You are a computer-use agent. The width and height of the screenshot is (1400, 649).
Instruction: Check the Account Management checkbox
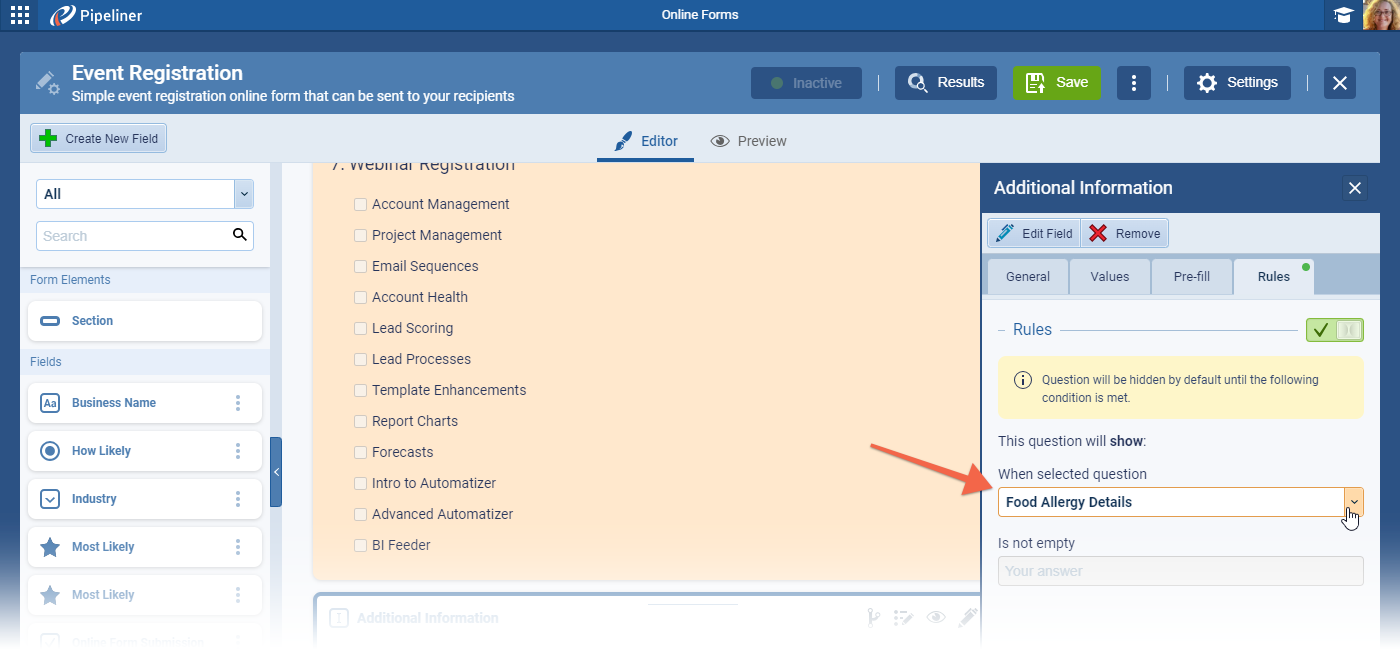360,205
